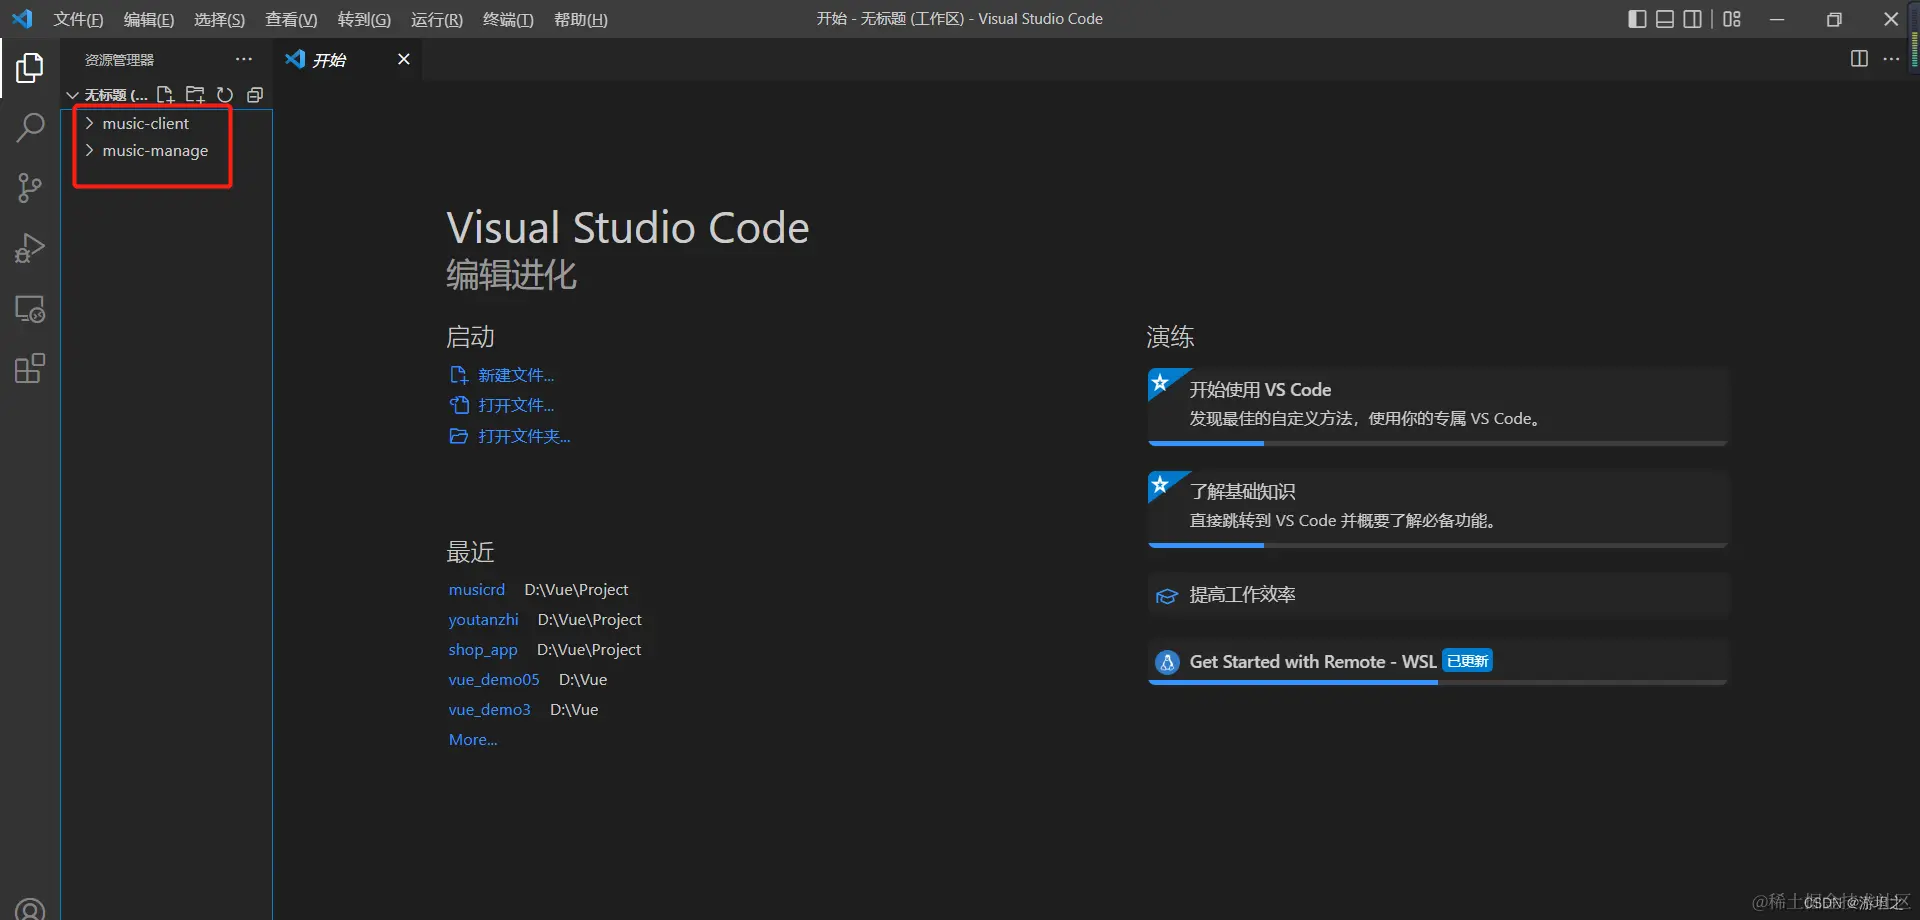
Task: Click the 打开文件夹... link
Action: click(x=510, y=436)
